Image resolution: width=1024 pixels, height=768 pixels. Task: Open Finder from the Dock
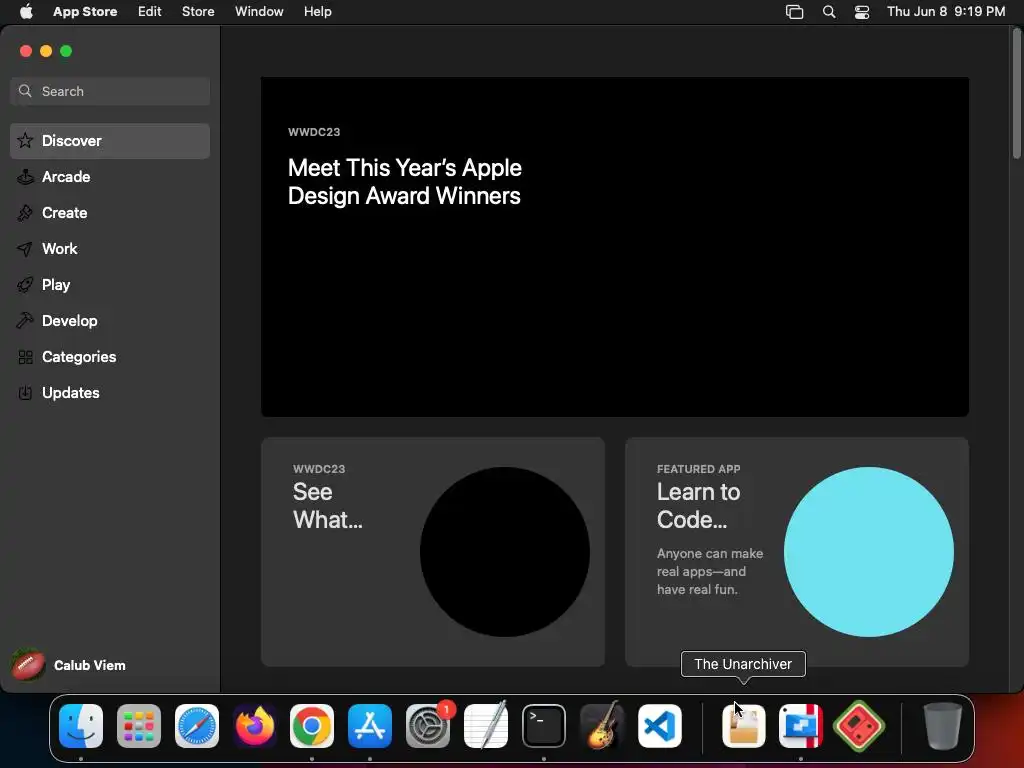pyautogui.click(x=81, y=726)
